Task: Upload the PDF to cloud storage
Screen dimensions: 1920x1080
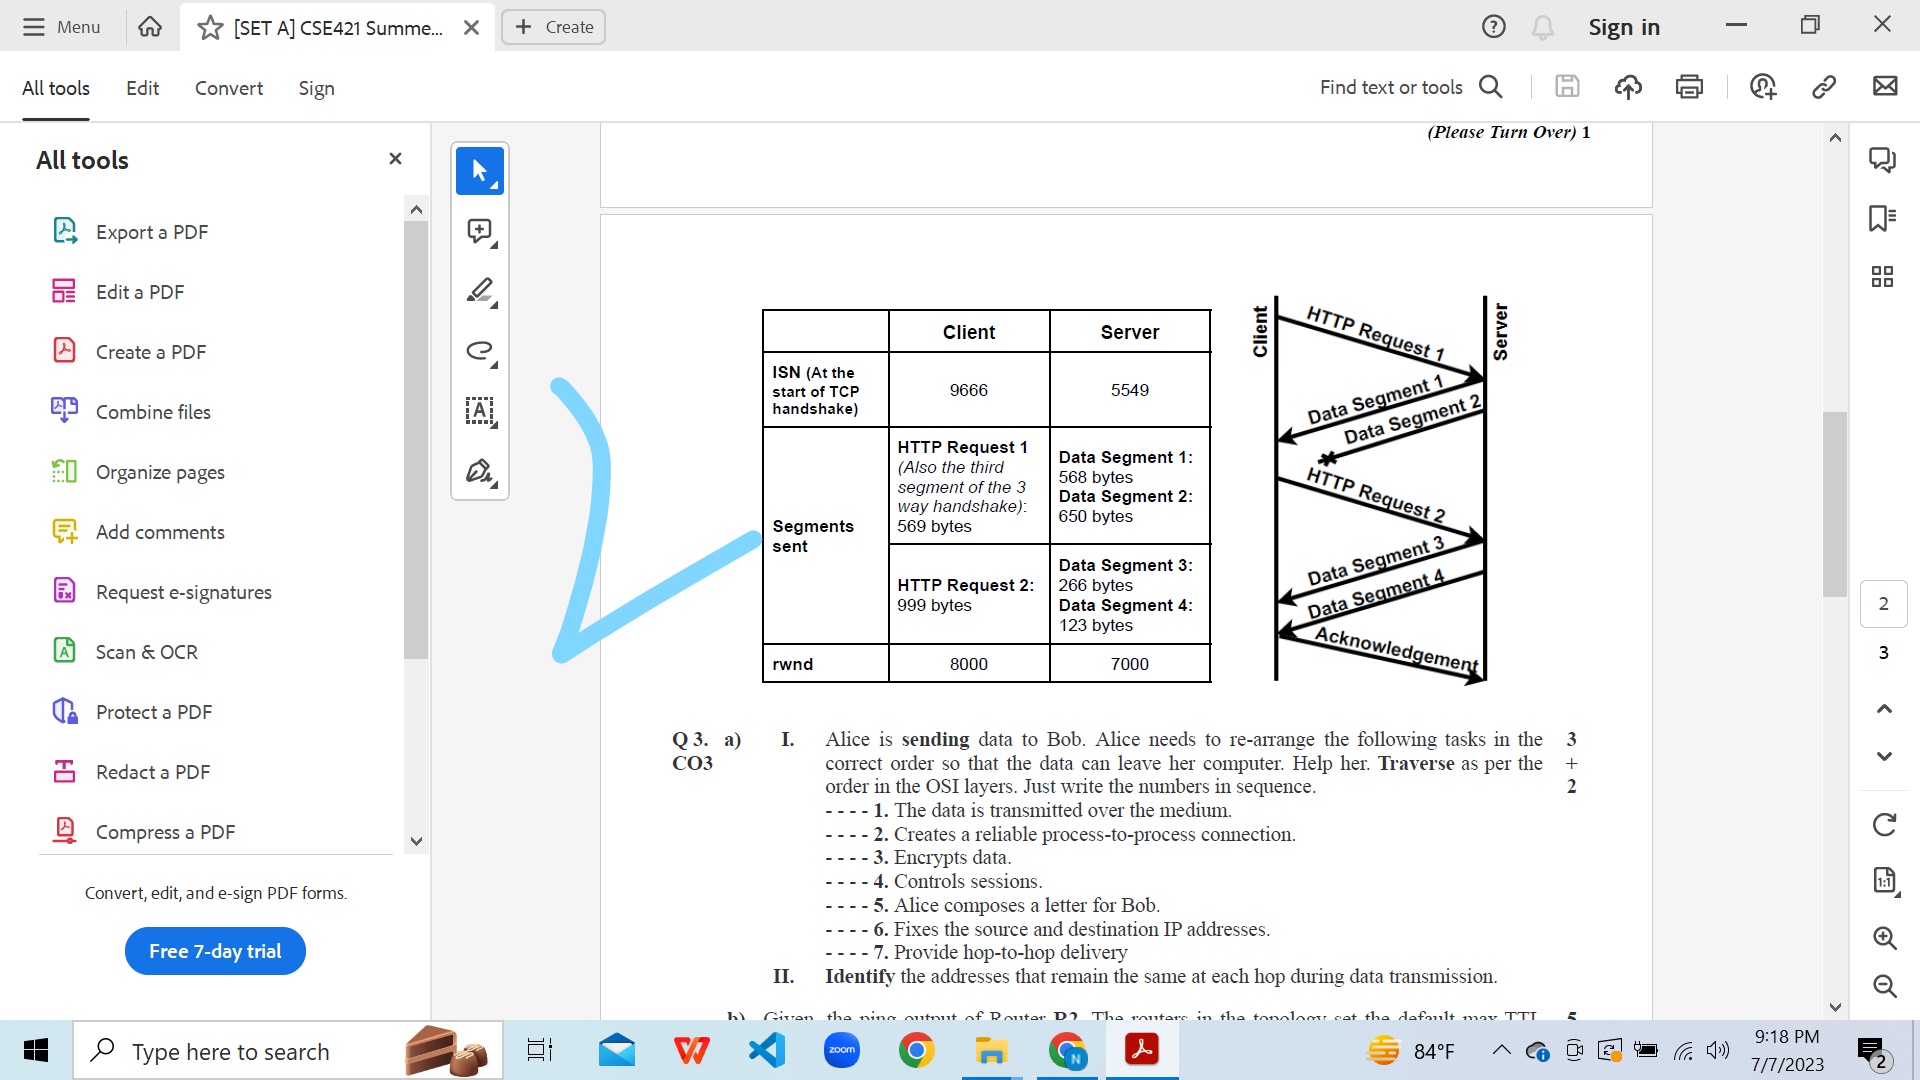Action: (x=1628, y=87)
